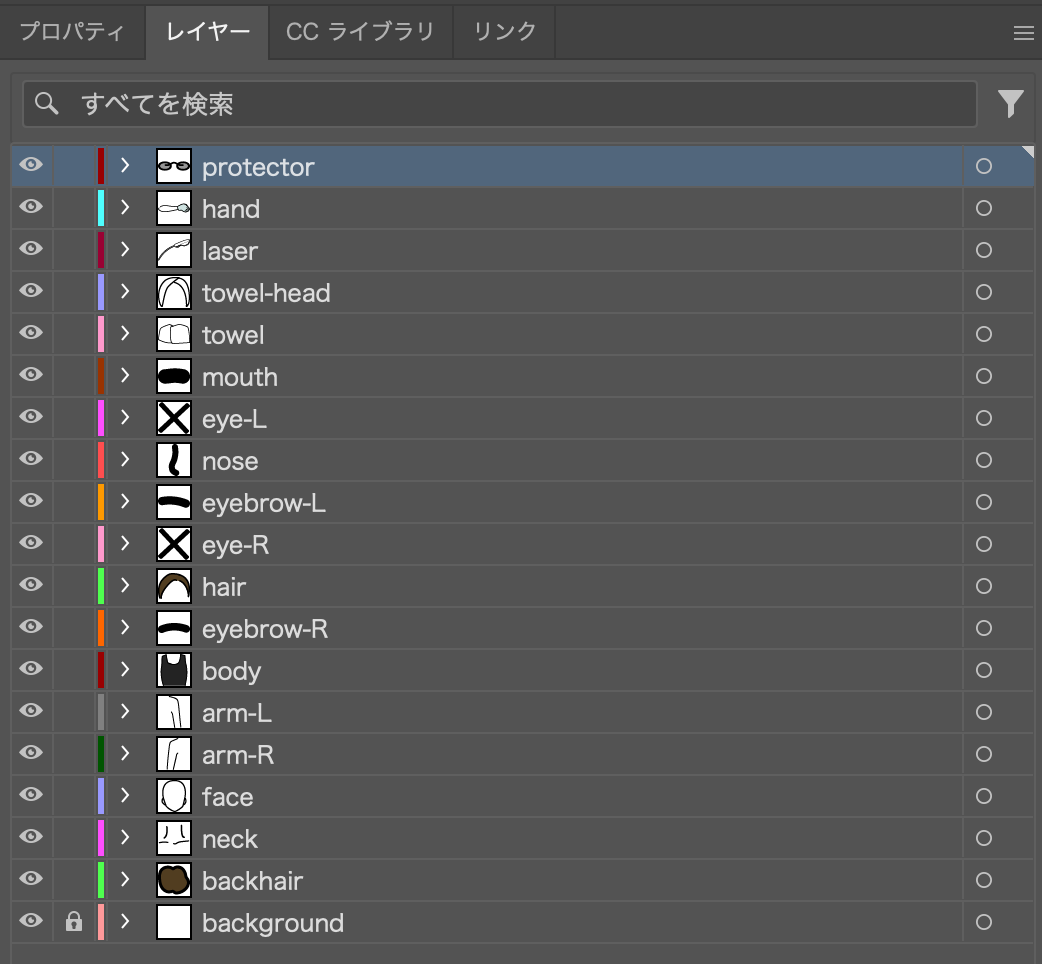Click the target circle for hair layer
The image size is (1042, 964).
pyautogui.click(x=984, y=587)
